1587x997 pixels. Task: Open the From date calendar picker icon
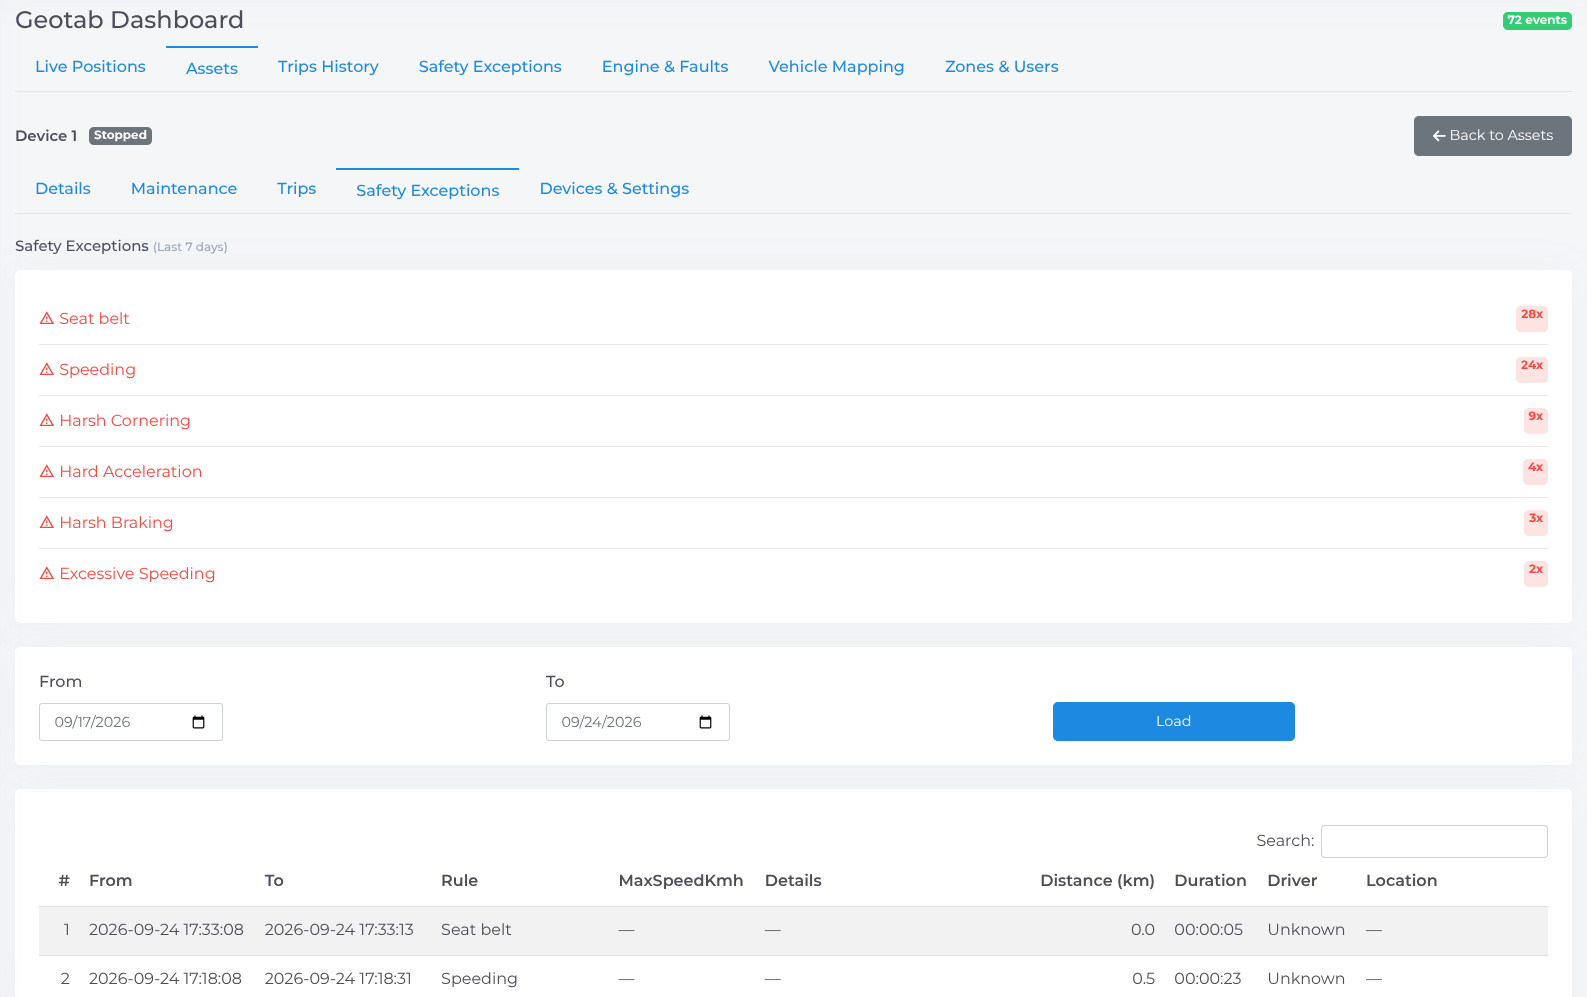pos(198,722)
